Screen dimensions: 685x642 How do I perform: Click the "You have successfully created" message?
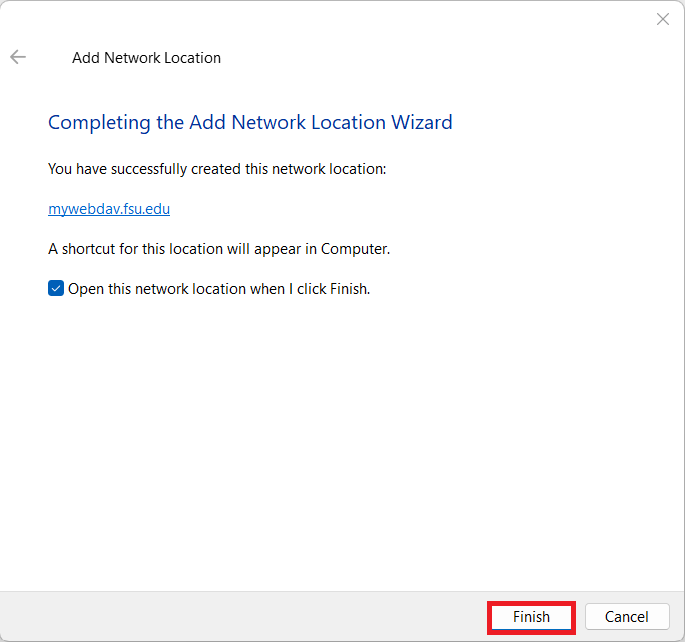coord(217,169)
